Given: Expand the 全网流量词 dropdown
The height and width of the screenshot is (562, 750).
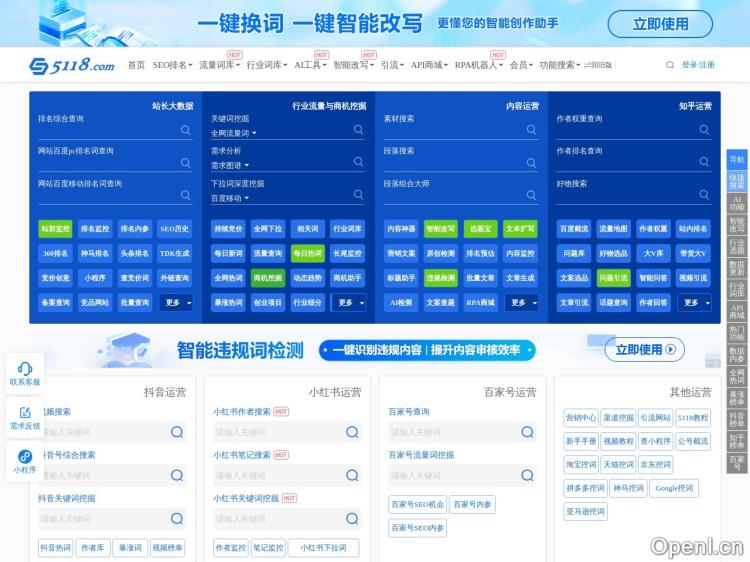Looking at the screenshot, I should tap(233, 133).
